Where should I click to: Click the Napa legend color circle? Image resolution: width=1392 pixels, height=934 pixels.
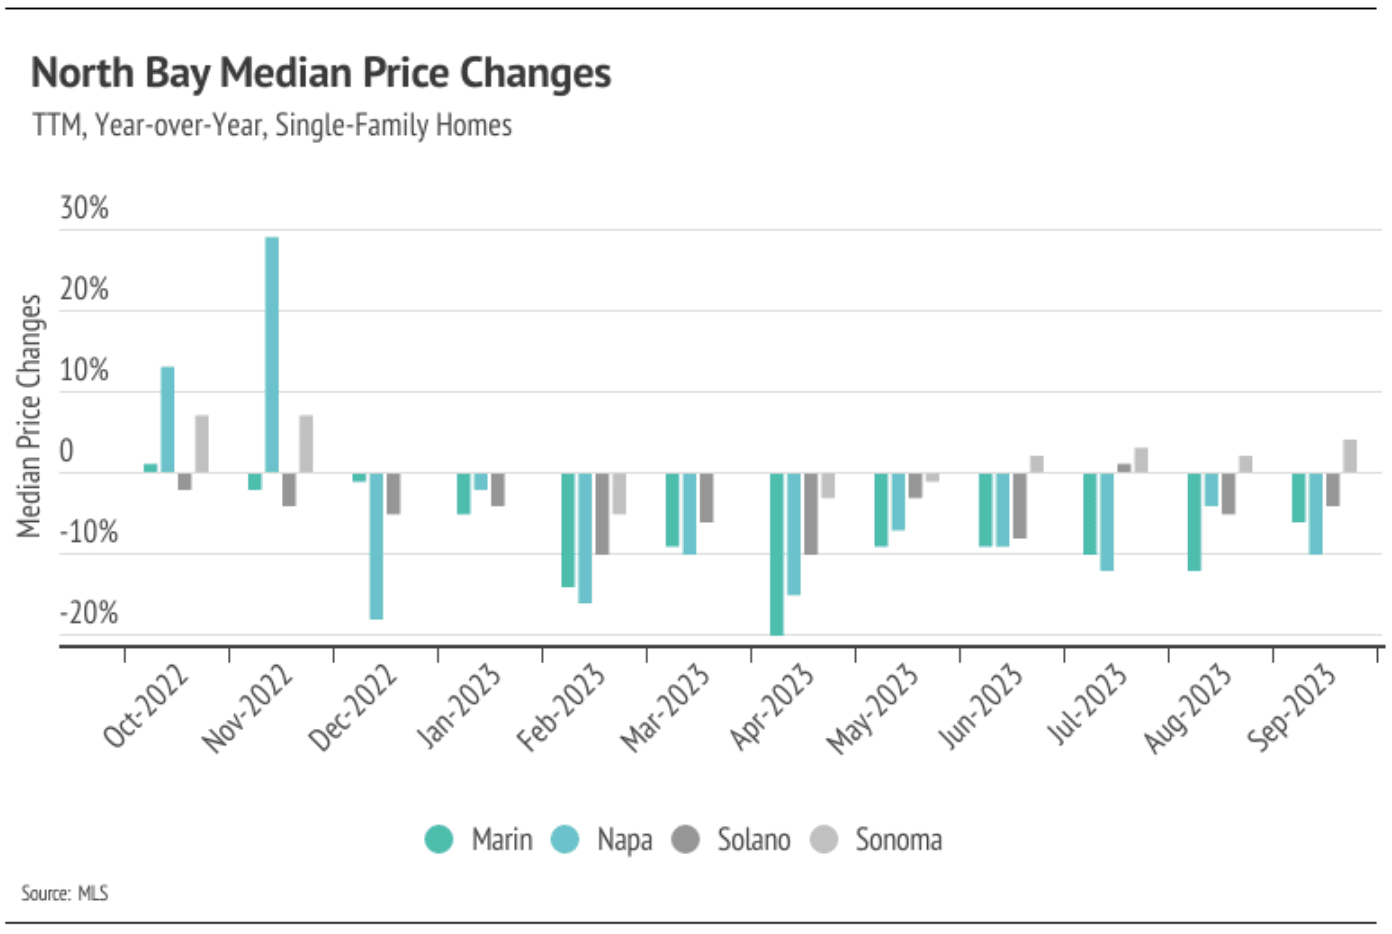coord(565,839)
